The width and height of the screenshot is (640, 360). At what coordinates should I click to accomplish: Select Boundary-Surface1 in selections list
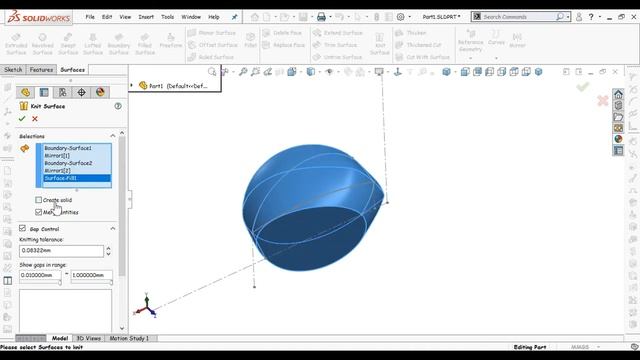[77, 148]
